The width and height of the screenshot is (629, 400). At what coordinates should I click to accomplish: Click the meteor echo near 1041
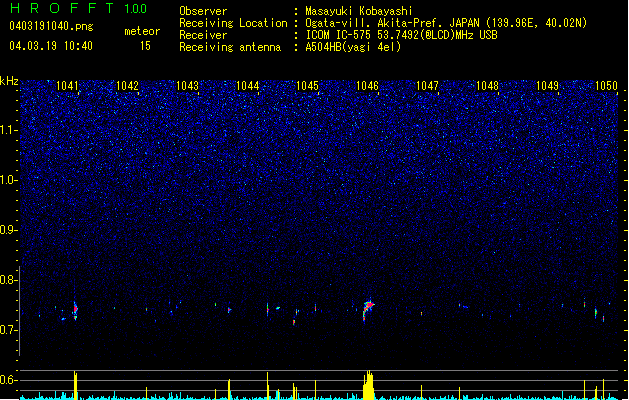pyautogui.click(x=75, y=311)
